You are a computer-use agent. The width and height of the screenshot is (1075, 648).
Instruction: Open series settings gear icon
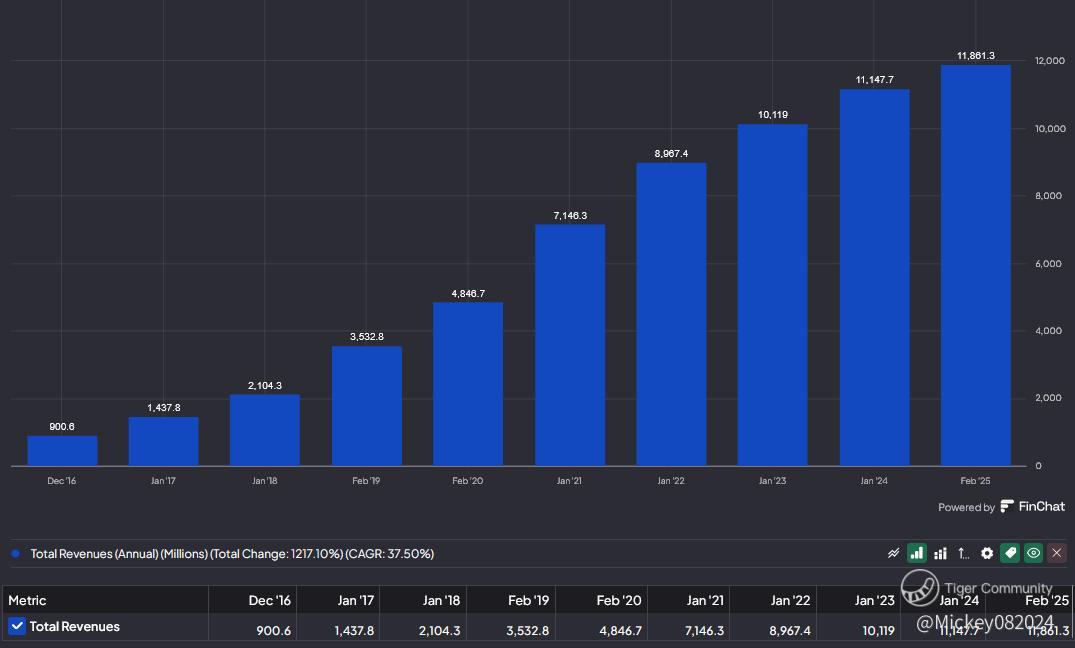pos(987,553)
